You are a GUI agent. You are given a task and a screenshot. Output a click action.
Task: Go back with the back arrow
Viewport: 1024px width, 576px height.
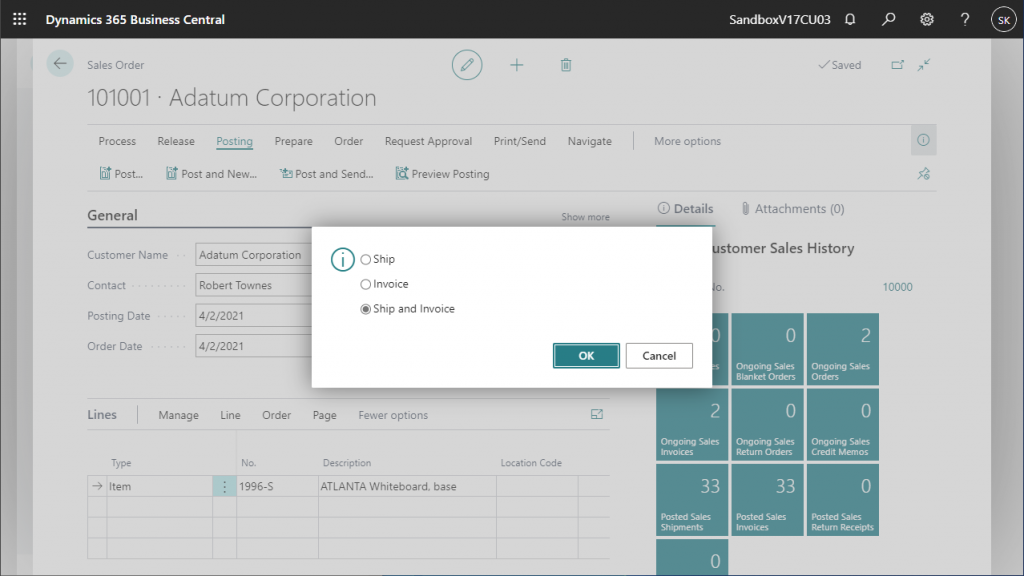coord(60,64)
